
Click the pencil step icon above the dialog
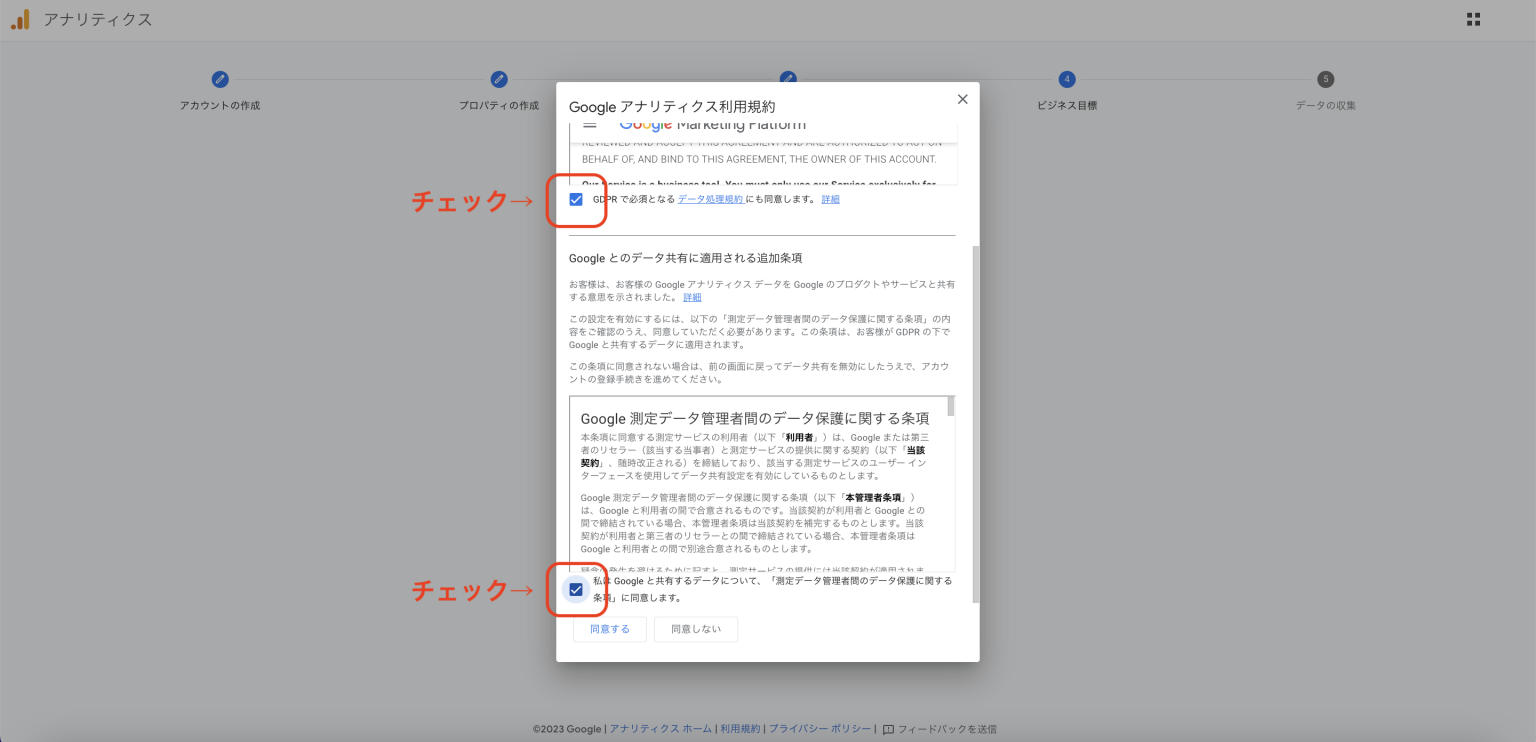(787, 79)
